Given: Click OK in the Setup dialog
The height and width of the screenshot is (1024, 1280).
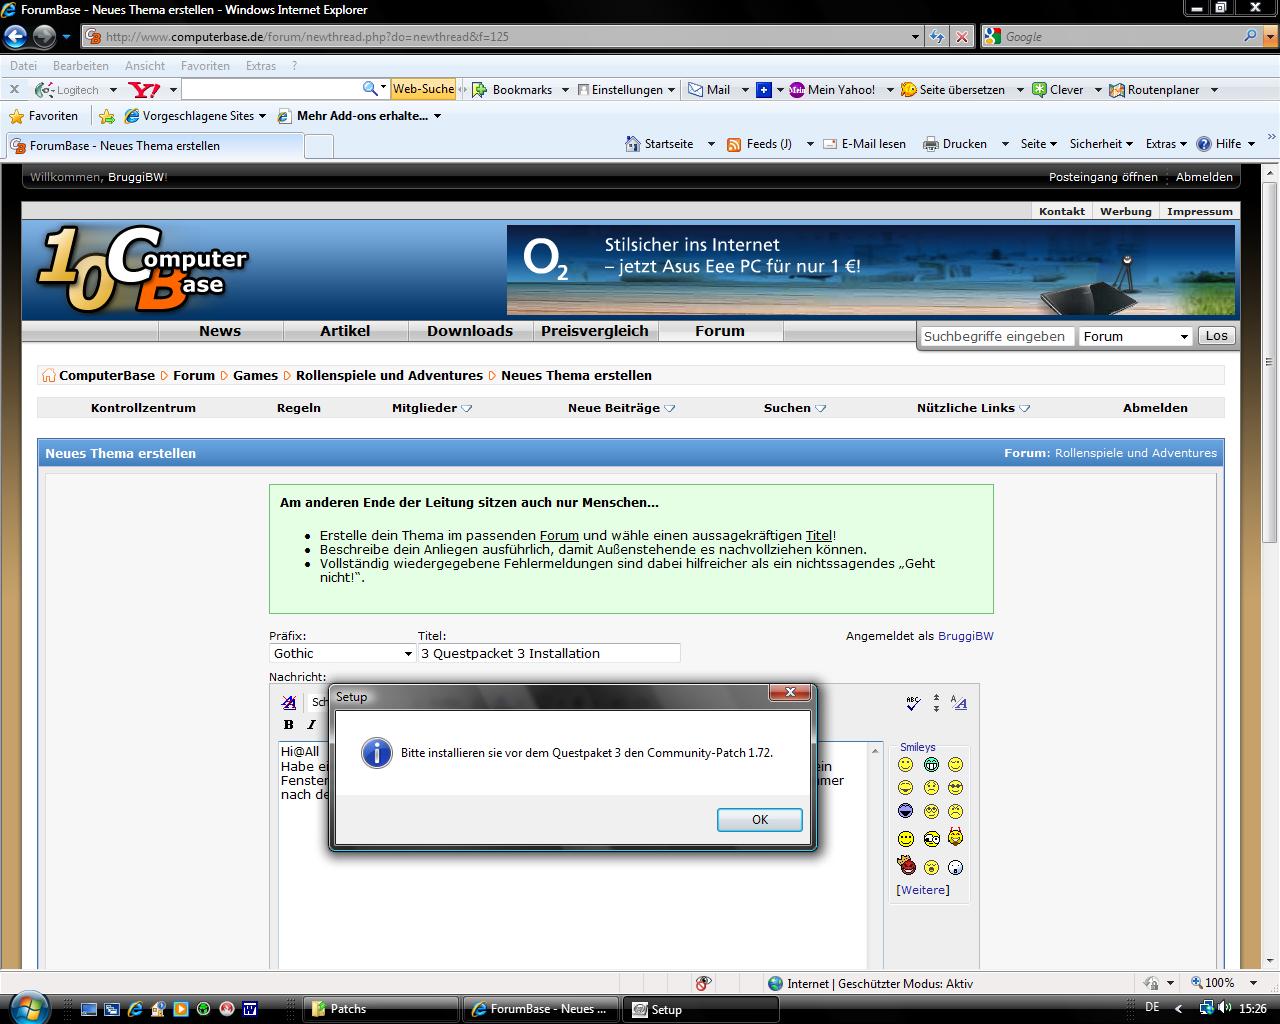Looking at the screenshot, I should tap(760, 820).
